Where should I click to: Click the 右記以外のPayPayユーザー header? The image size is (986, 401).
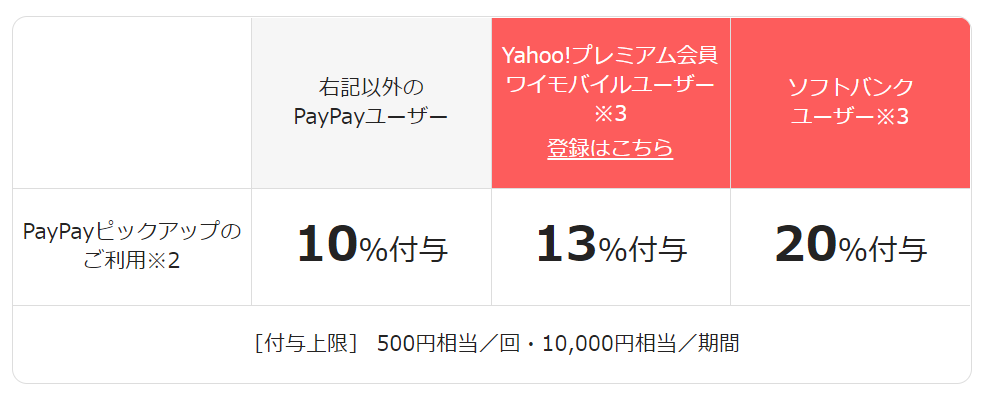pyautogui.click(x=371, y=101)
